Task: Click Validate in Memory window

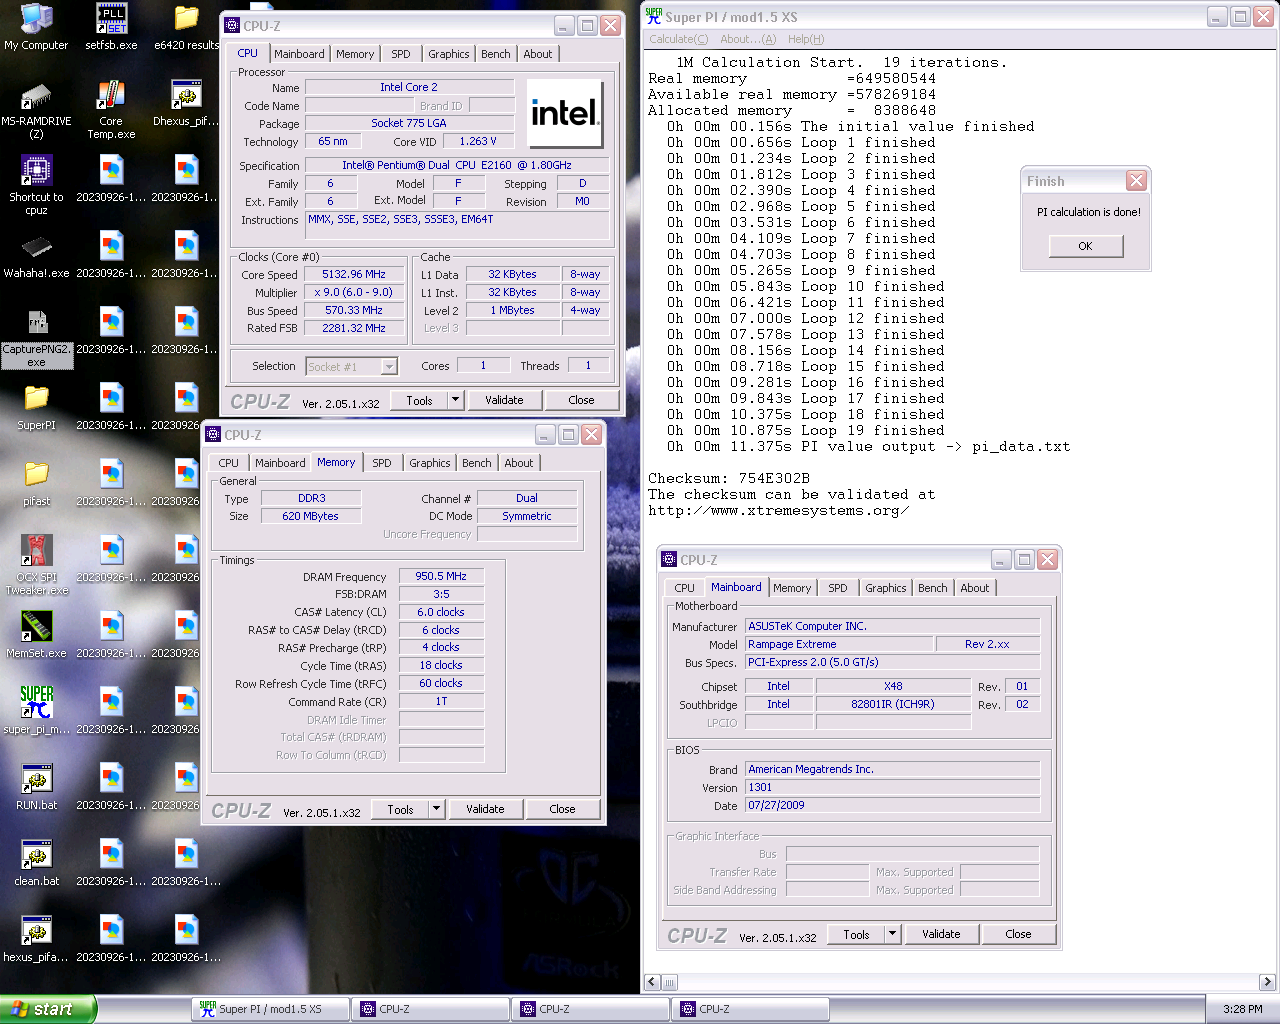Action: click(485, 809)
